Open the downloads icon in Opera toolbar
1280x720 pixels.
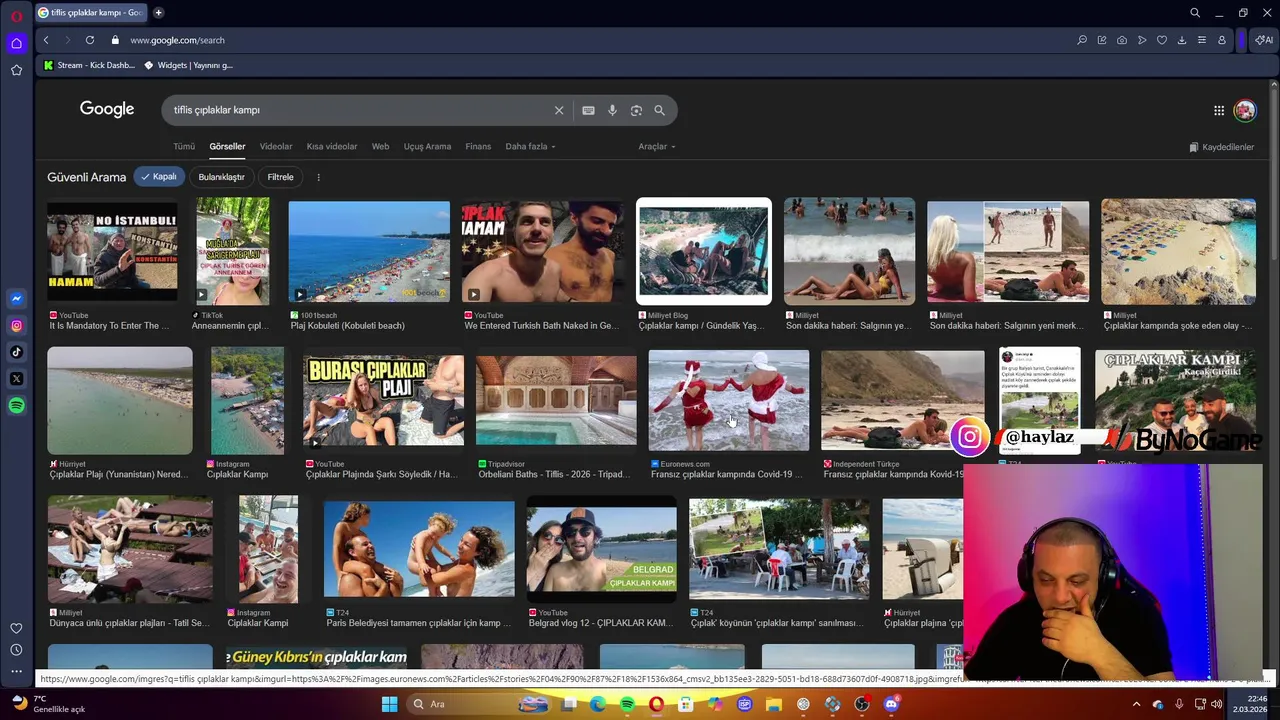point(1182,40)
